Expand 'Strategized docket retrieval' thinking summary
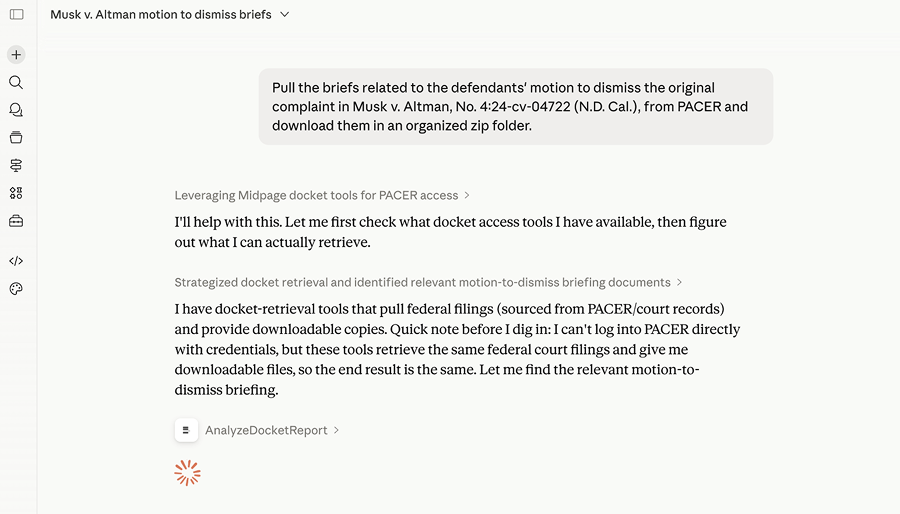900x514 pixels. coord(428,282)
